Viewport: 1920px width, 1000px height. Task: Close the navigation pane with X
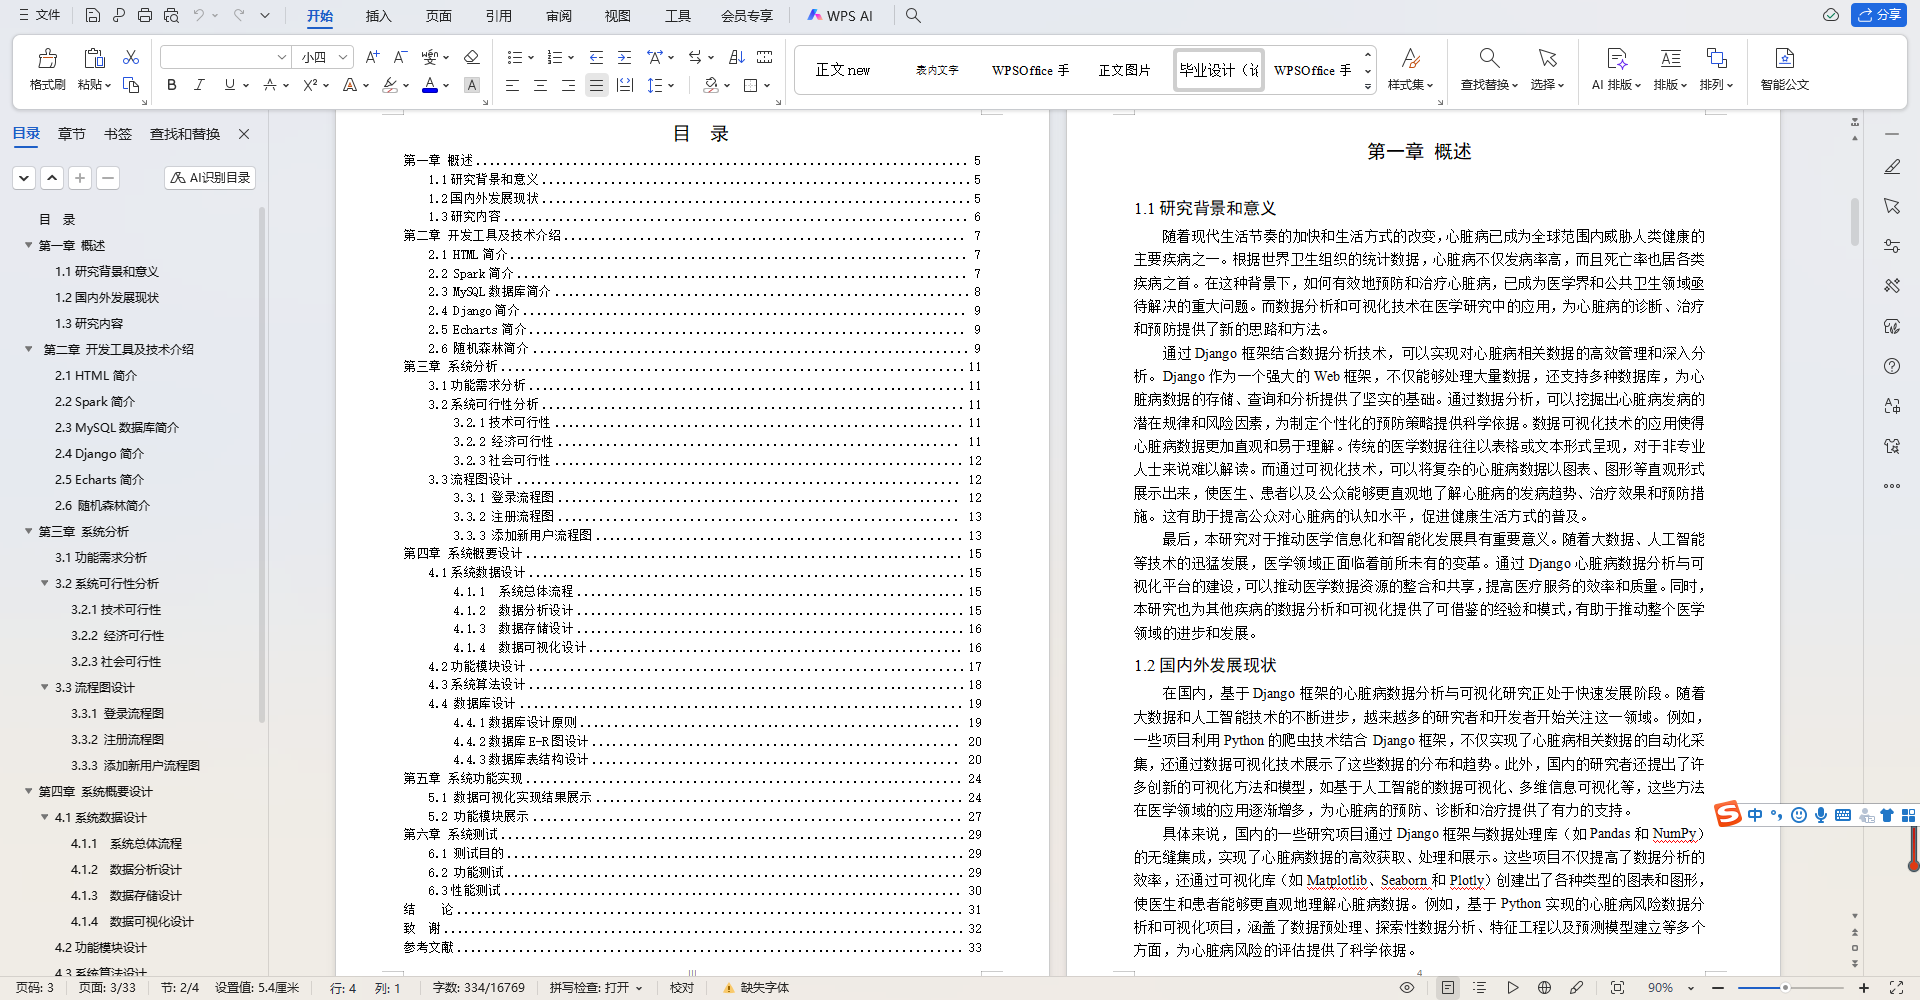[x=243, y=134]
